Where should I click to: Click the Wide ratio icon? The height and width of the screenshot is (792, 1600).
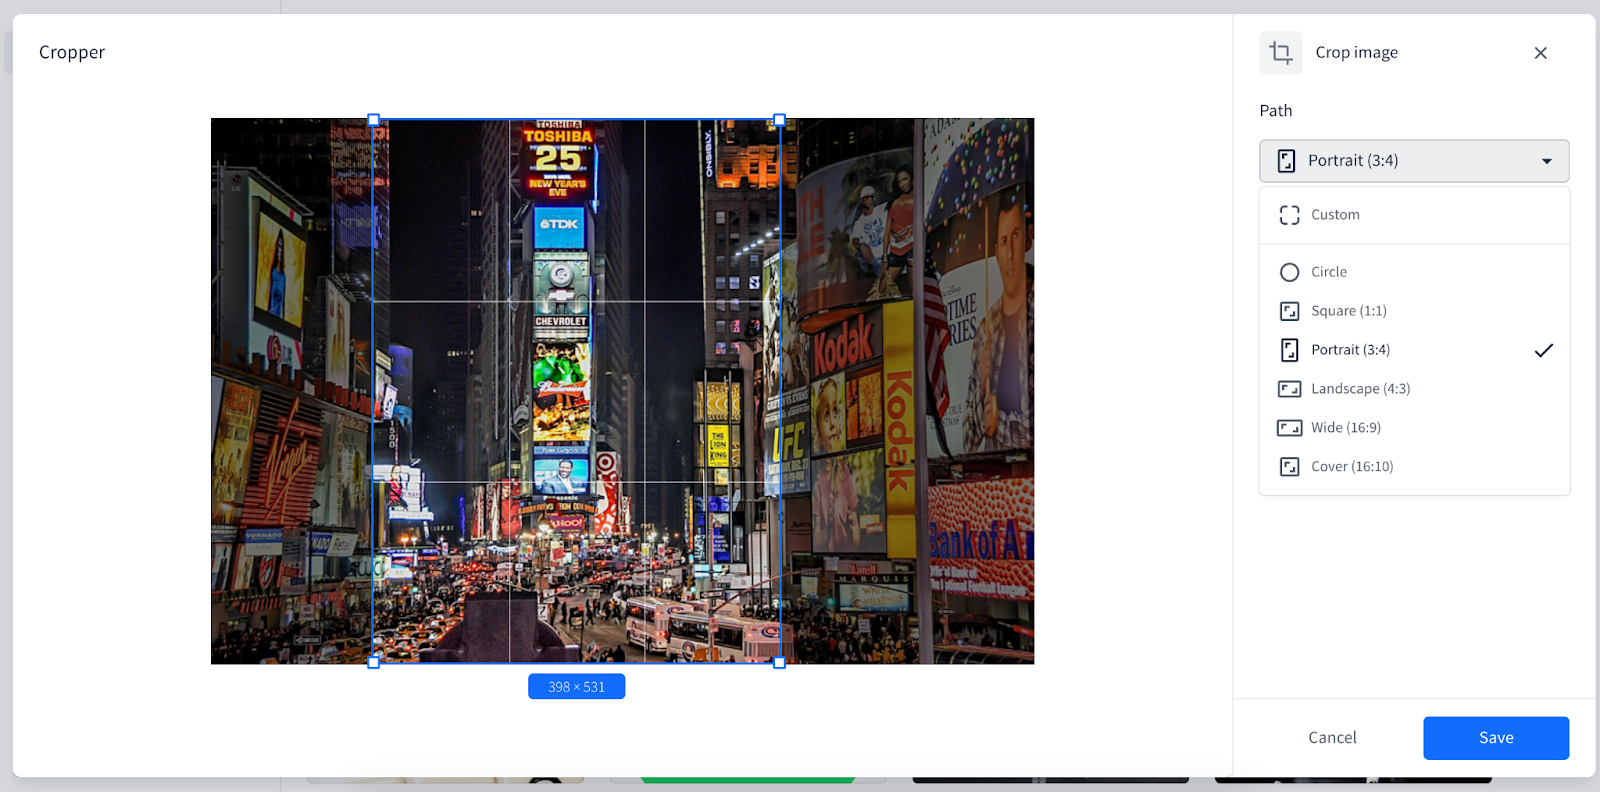pyautogui.click(x=1290, y=428)
